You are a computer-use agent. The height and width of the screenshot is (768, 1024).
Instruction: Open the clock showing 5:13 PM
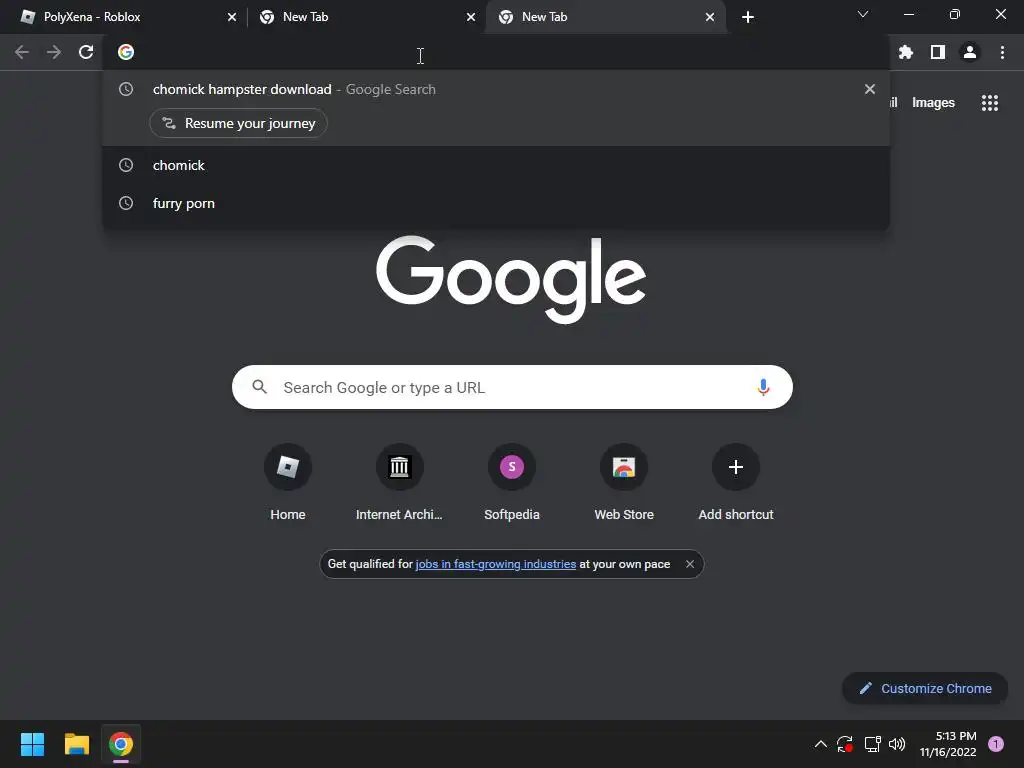[948, 744]
